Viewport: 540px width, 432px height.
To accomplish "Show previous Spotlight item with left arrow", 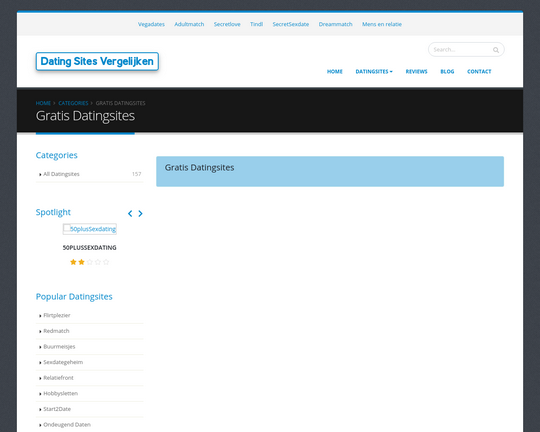I will point(130,214).
